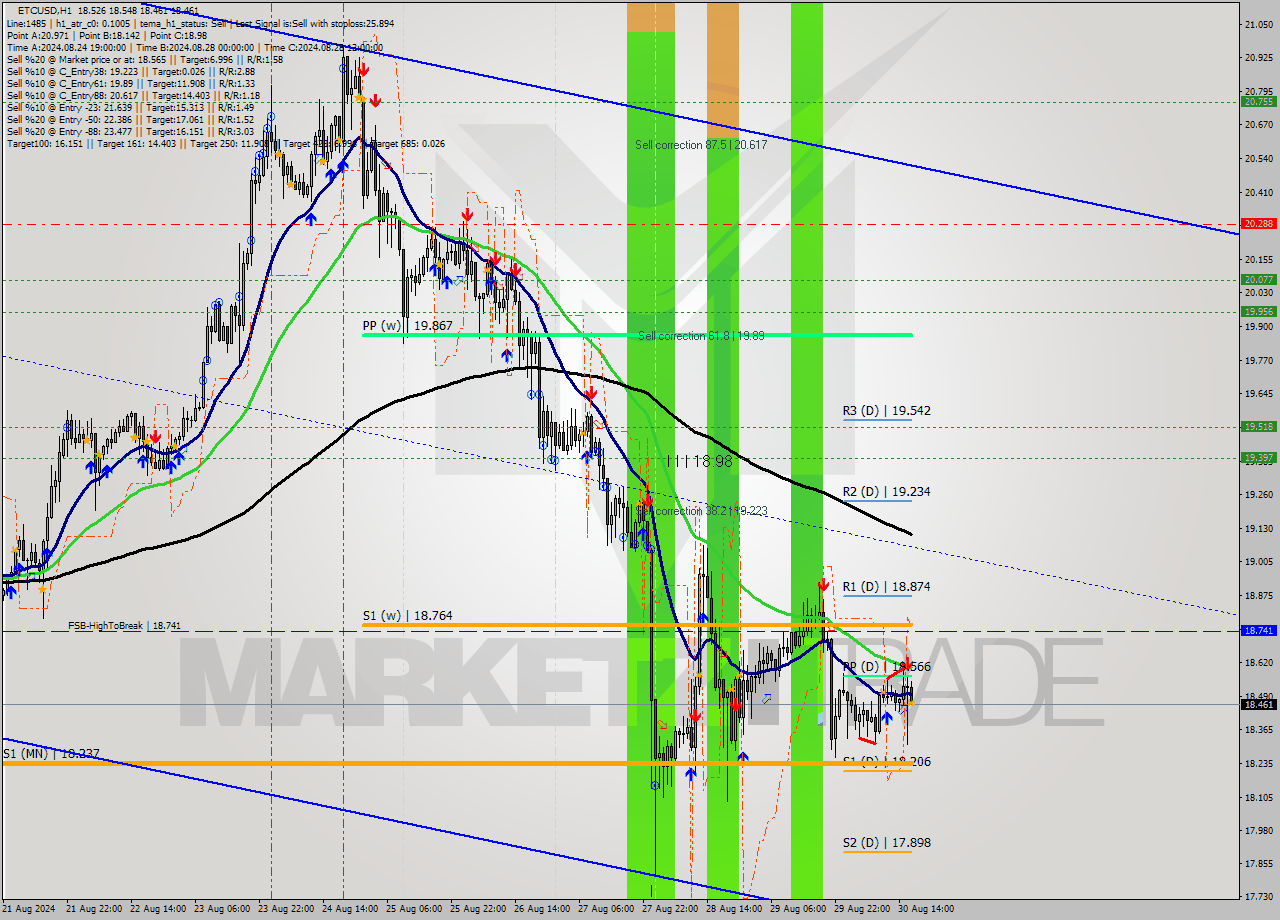The height and width of the screenshot is (920, 1280).
Task: Select the green 19.397 price tag
Action: pos(1258,458)
